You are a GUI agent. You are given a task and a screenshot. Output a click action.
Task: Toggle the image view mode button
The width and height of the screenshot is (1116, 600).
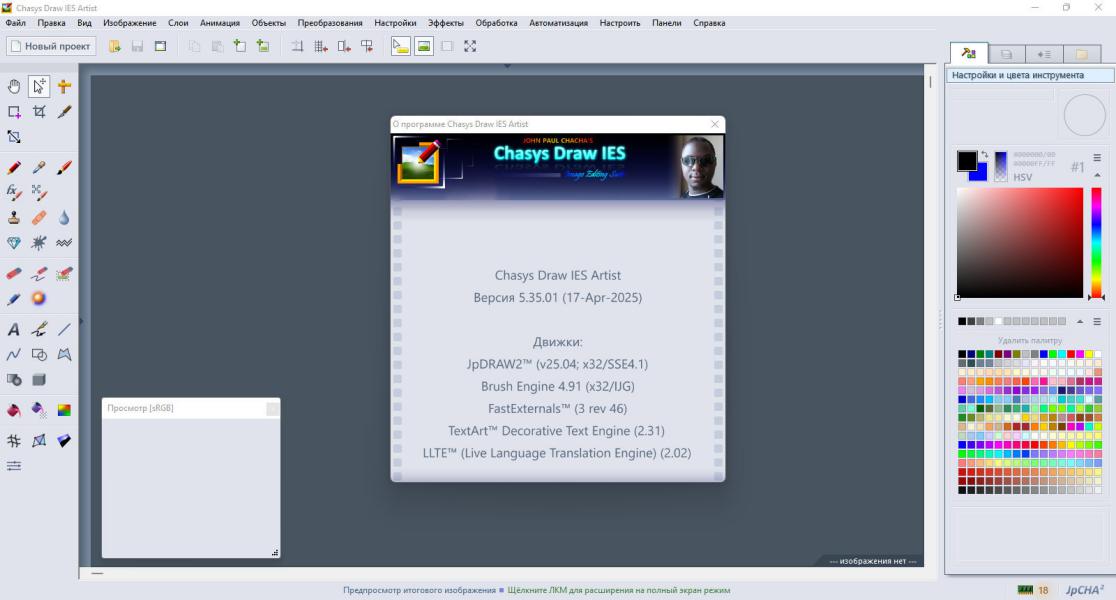tap(423, 46)
